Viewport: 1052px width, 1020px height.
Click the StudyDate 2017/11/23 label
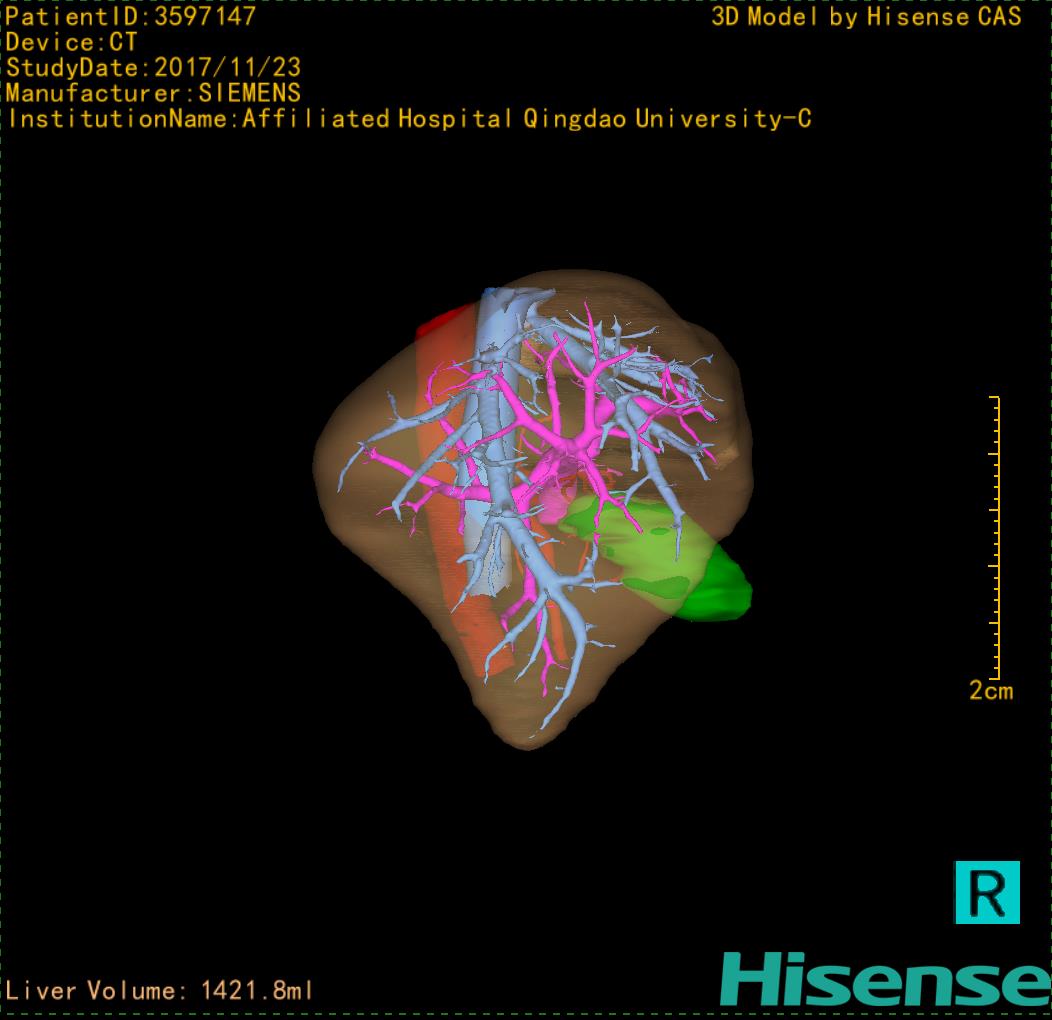click(x=153, y=68)
